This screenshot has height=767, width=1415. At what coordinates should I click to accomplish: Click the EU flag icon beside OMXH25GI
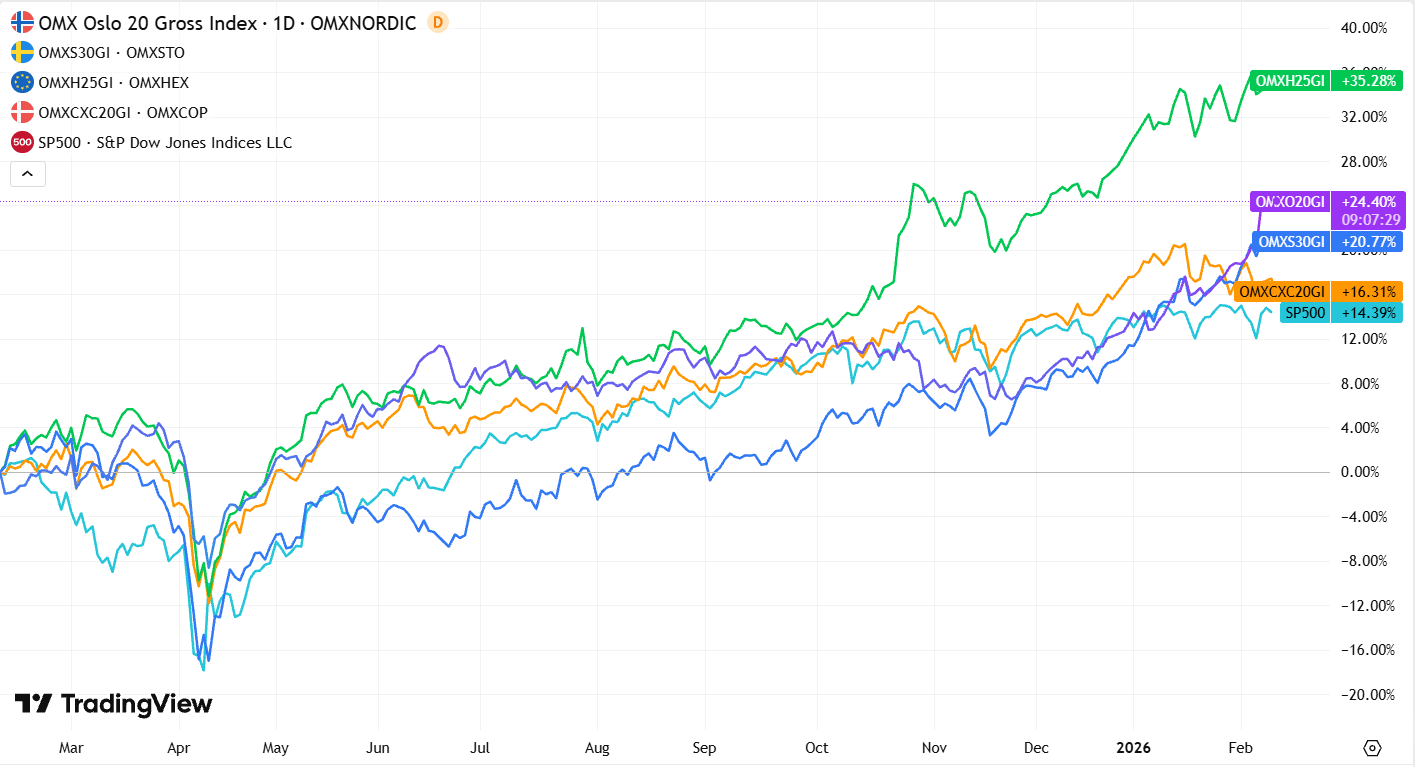(22, 82)
